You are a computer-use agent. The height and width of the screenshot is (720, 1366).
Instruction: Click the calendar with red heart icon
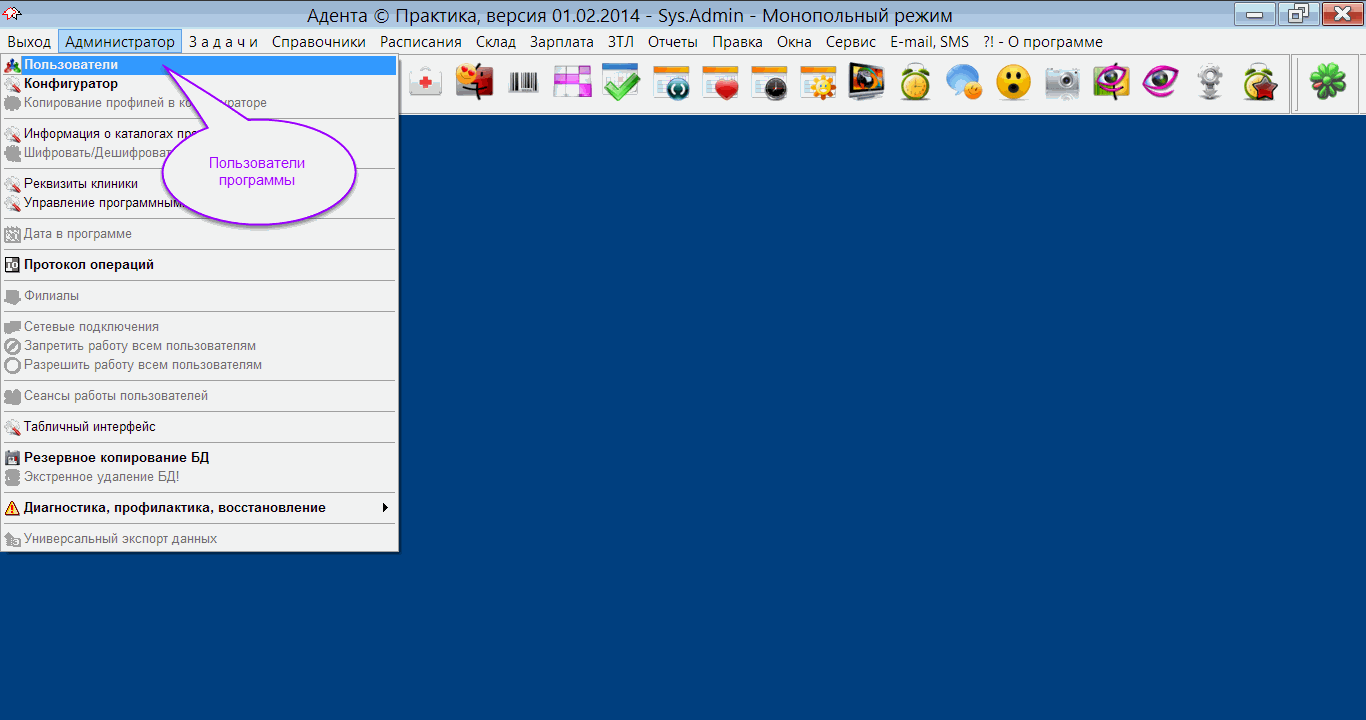719,83
